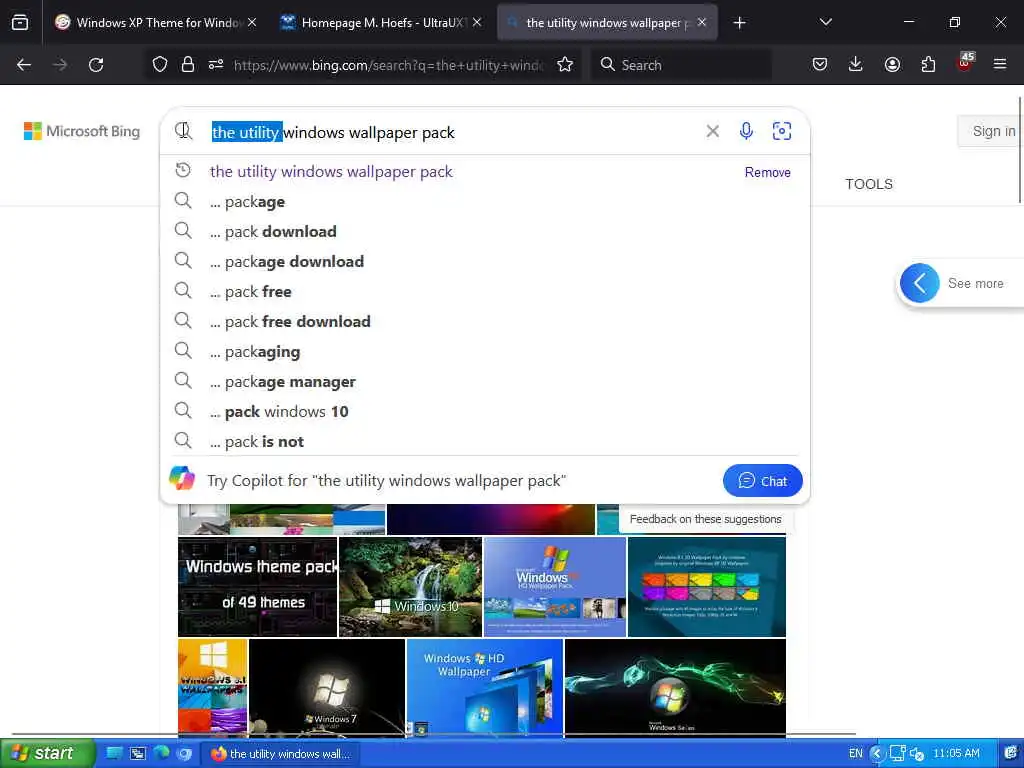Click the EN language indicator in taskbar
Image resolution: width=1024 pixels, height=768 pixels.
click(856, 754)
